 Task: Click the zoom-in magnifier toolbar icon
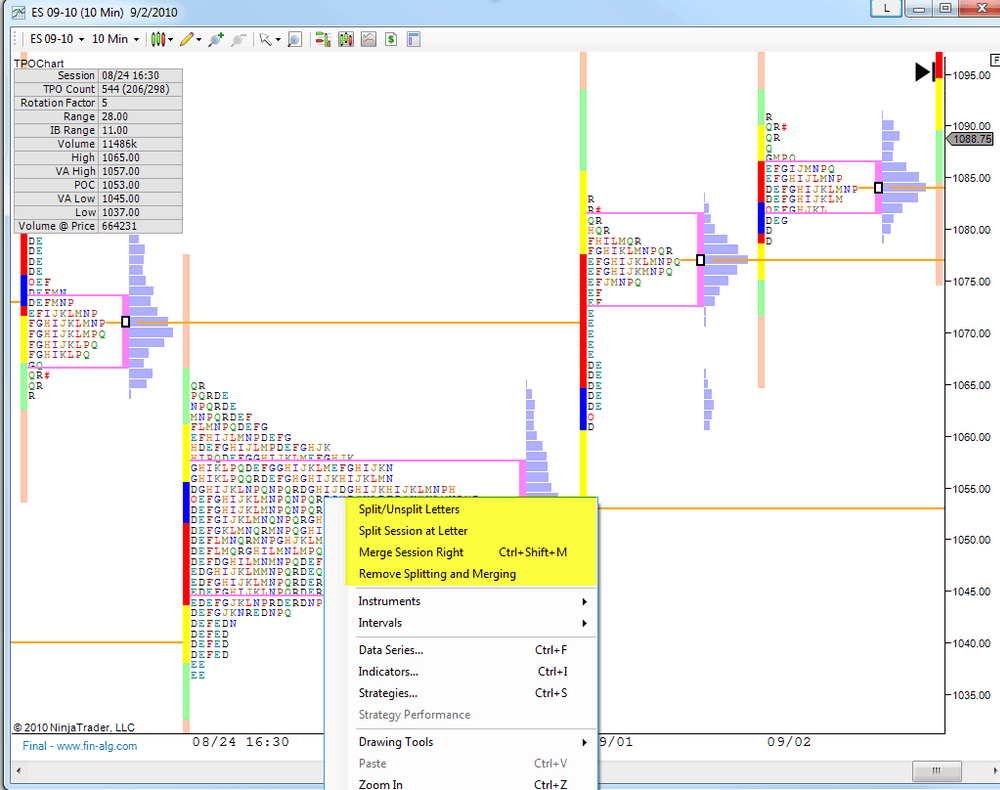pyautogui.click(x=214, y=38)
